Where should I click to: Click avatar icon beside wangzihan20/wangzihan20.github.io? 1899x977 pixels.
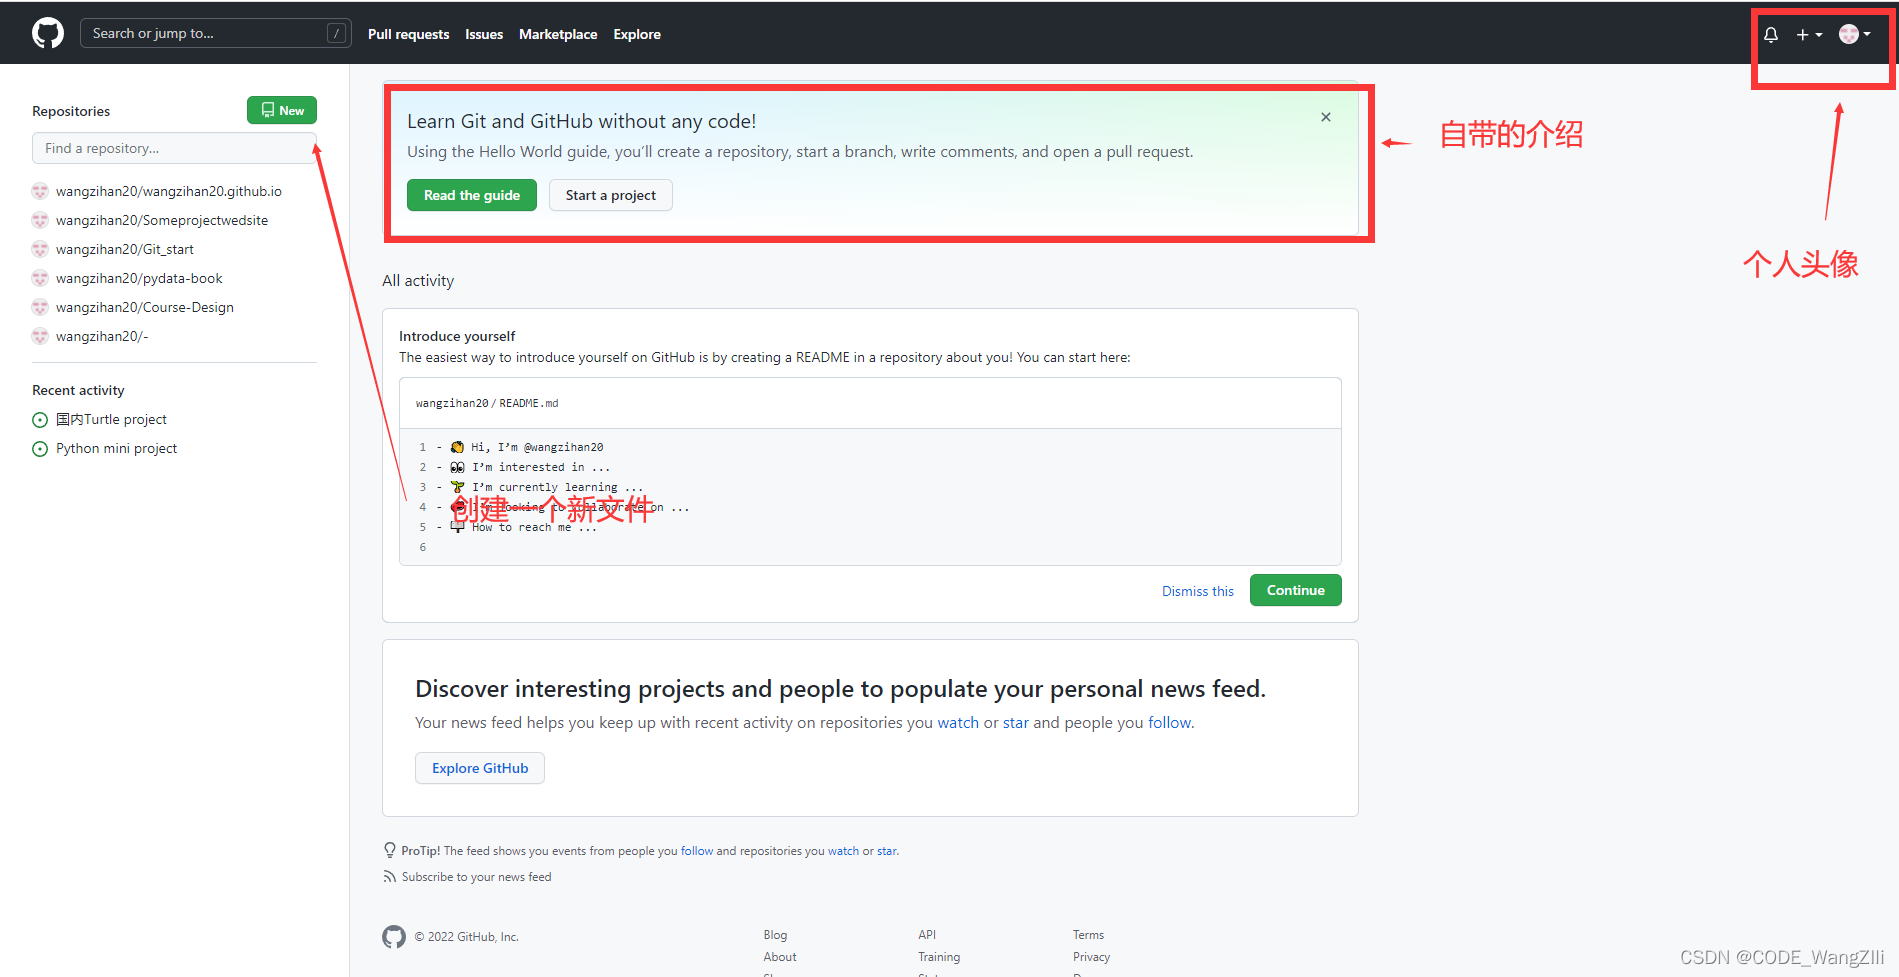click(x=40, y=191)
